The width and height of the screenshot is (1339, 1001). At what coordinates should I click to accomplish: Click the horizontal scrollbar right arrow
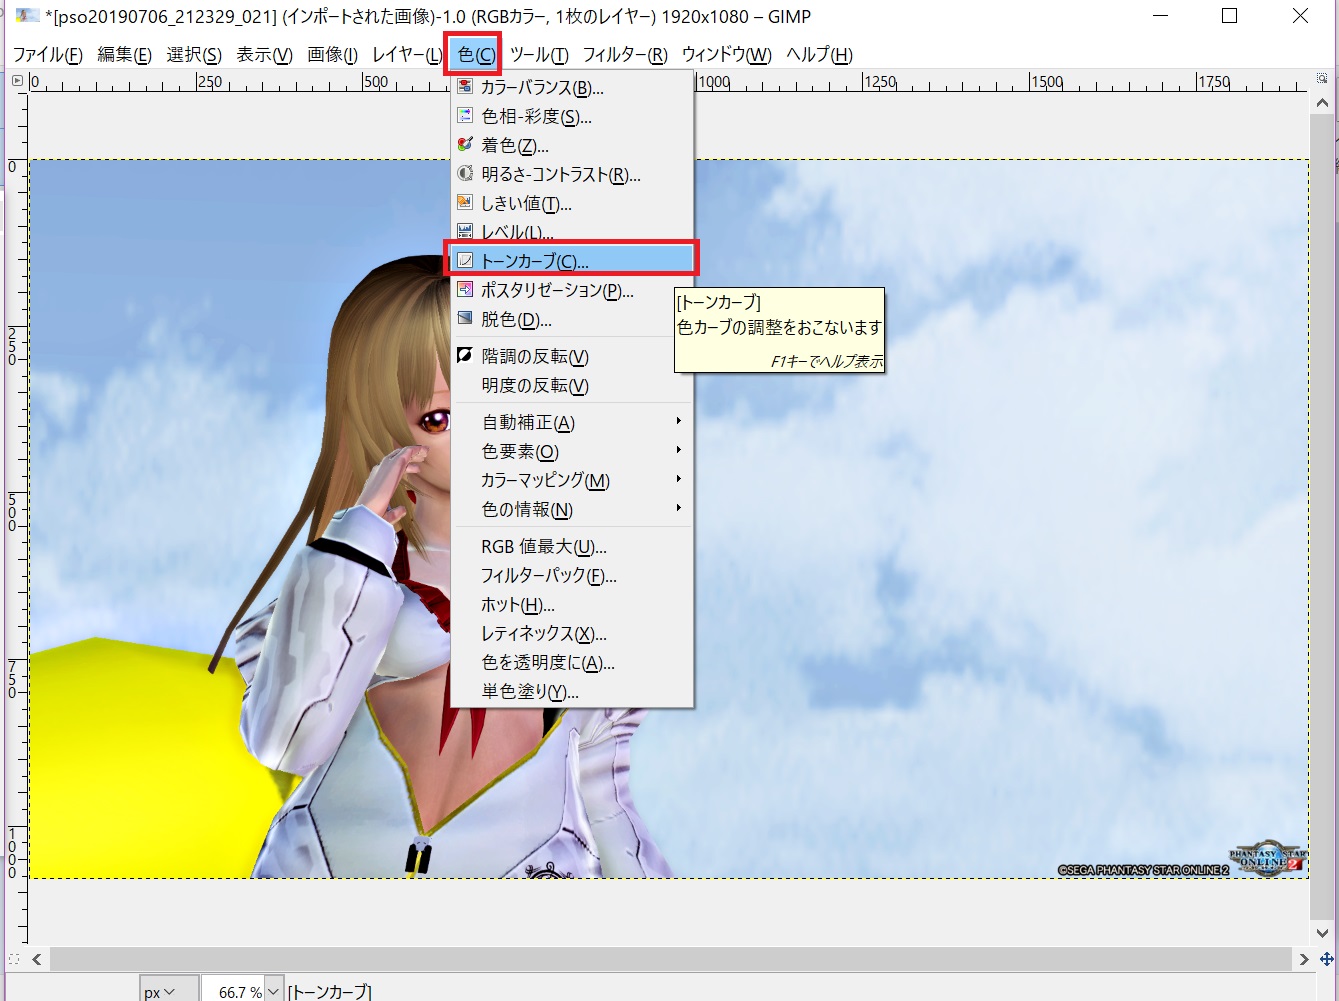click(x=1303, y=959)
